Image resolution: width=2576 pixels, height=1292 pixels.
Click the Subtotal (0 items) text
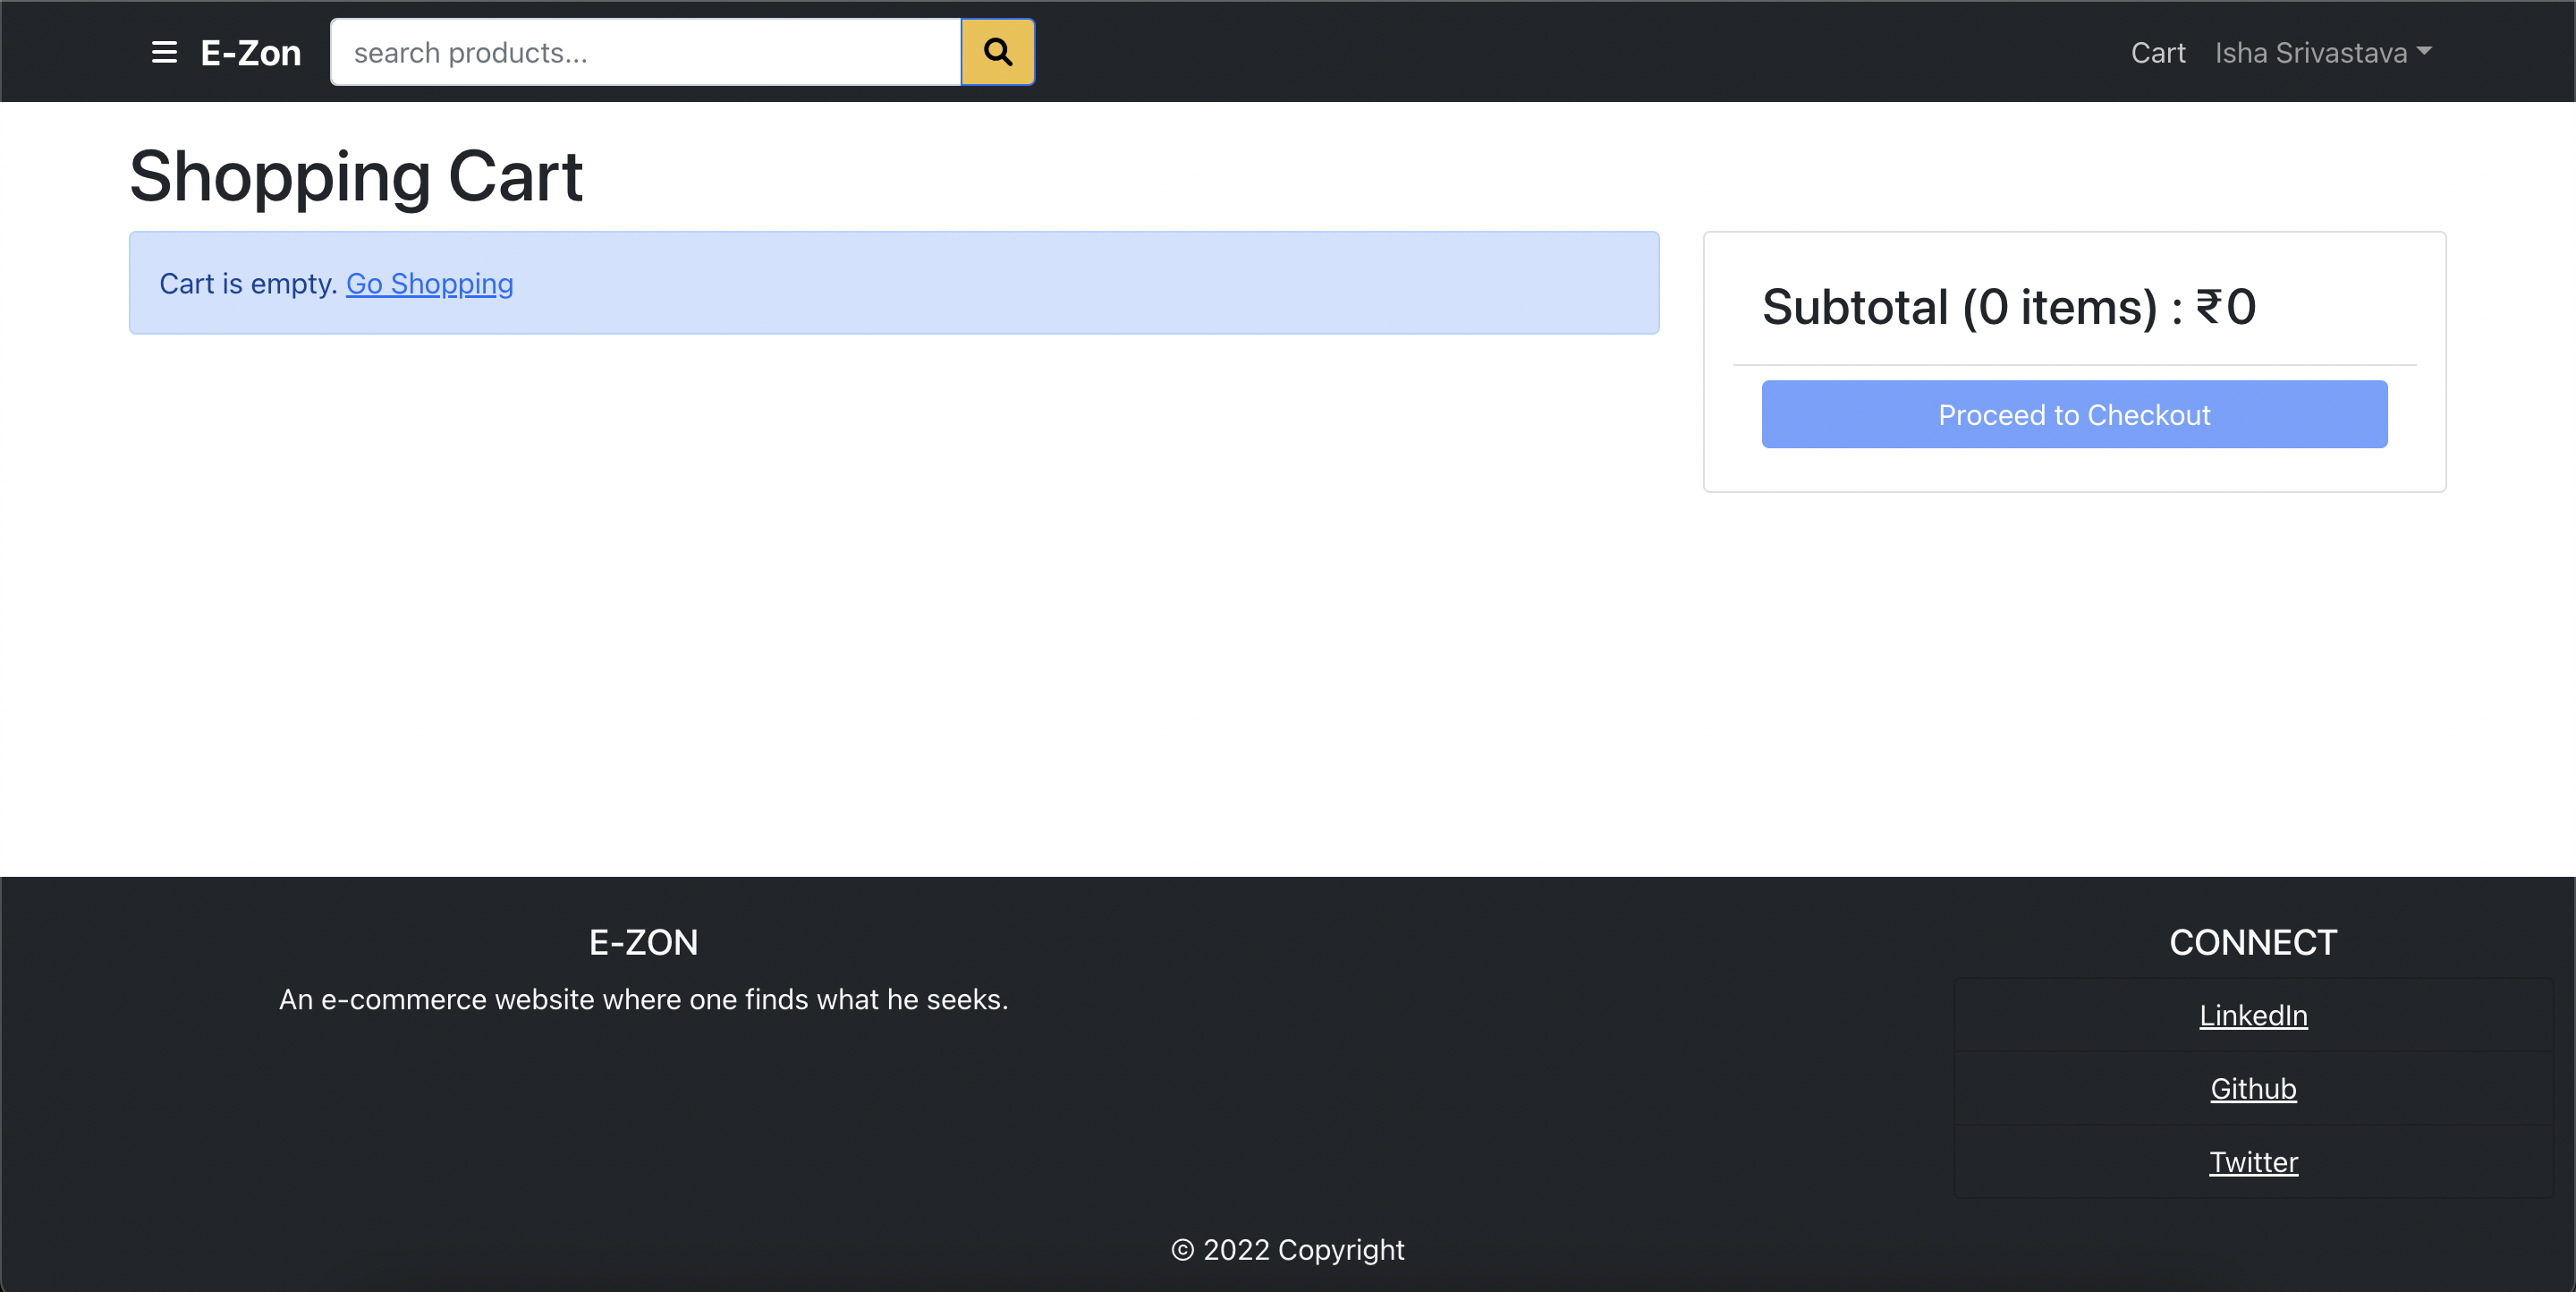(x=2008, y=306)
